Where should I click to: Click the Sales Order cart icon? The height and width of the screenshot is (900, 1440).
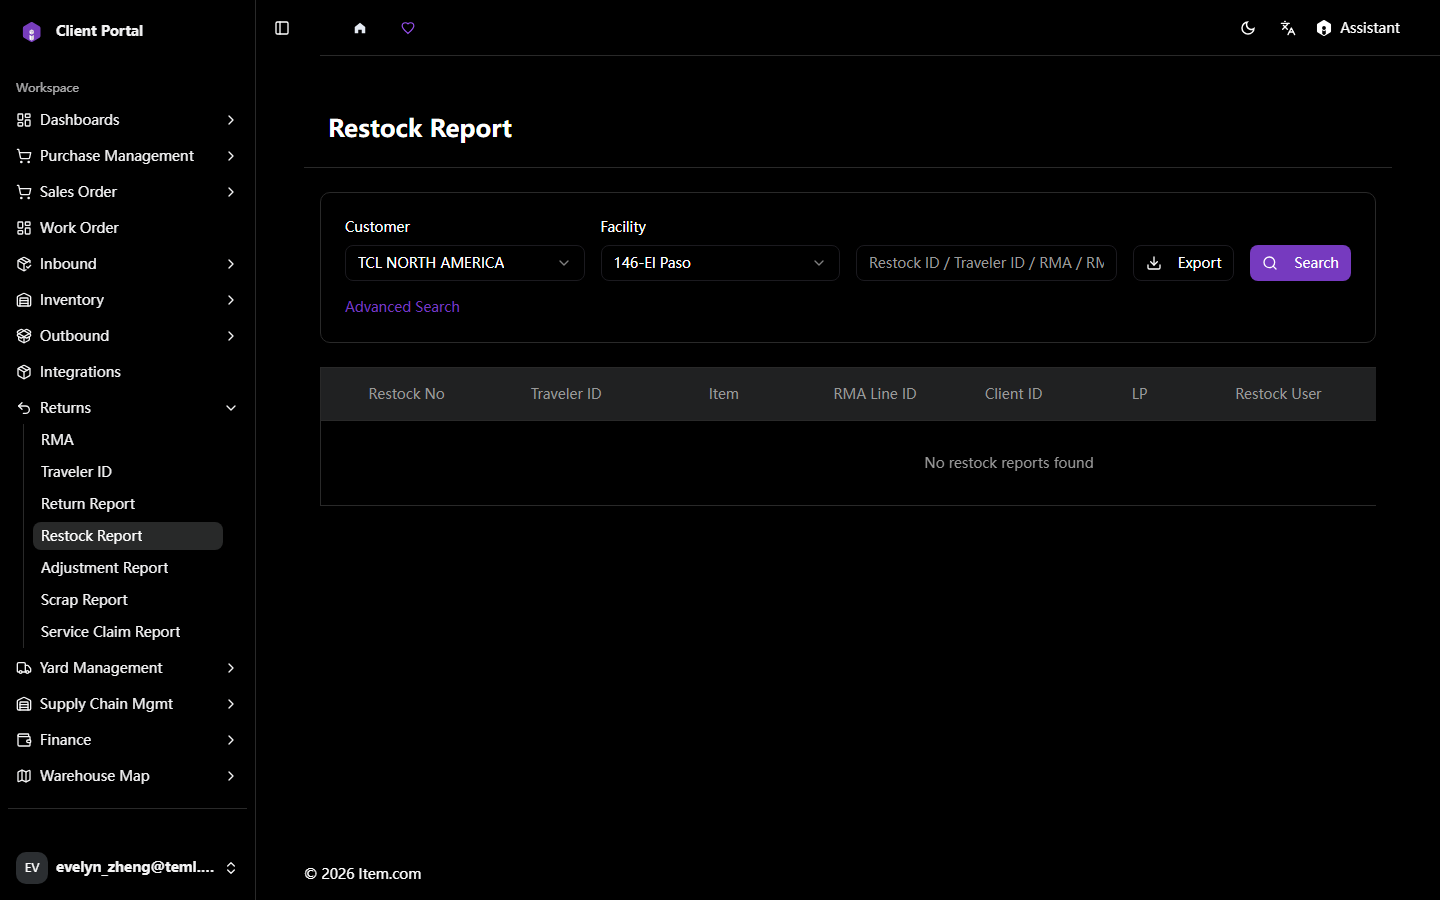tap(24, 192)
